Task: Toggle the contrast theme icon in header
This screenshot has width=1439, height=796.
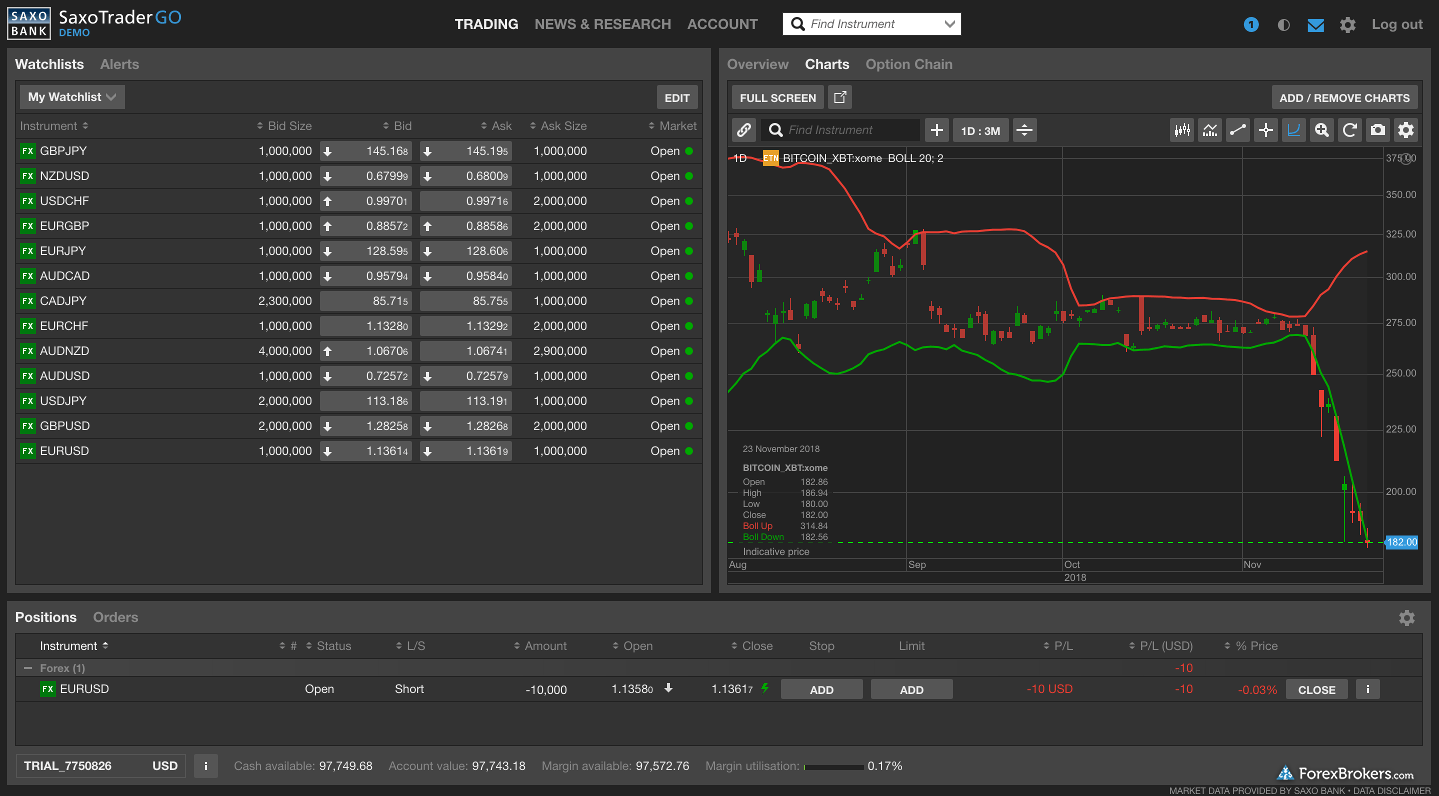Action: point(1284,25)
